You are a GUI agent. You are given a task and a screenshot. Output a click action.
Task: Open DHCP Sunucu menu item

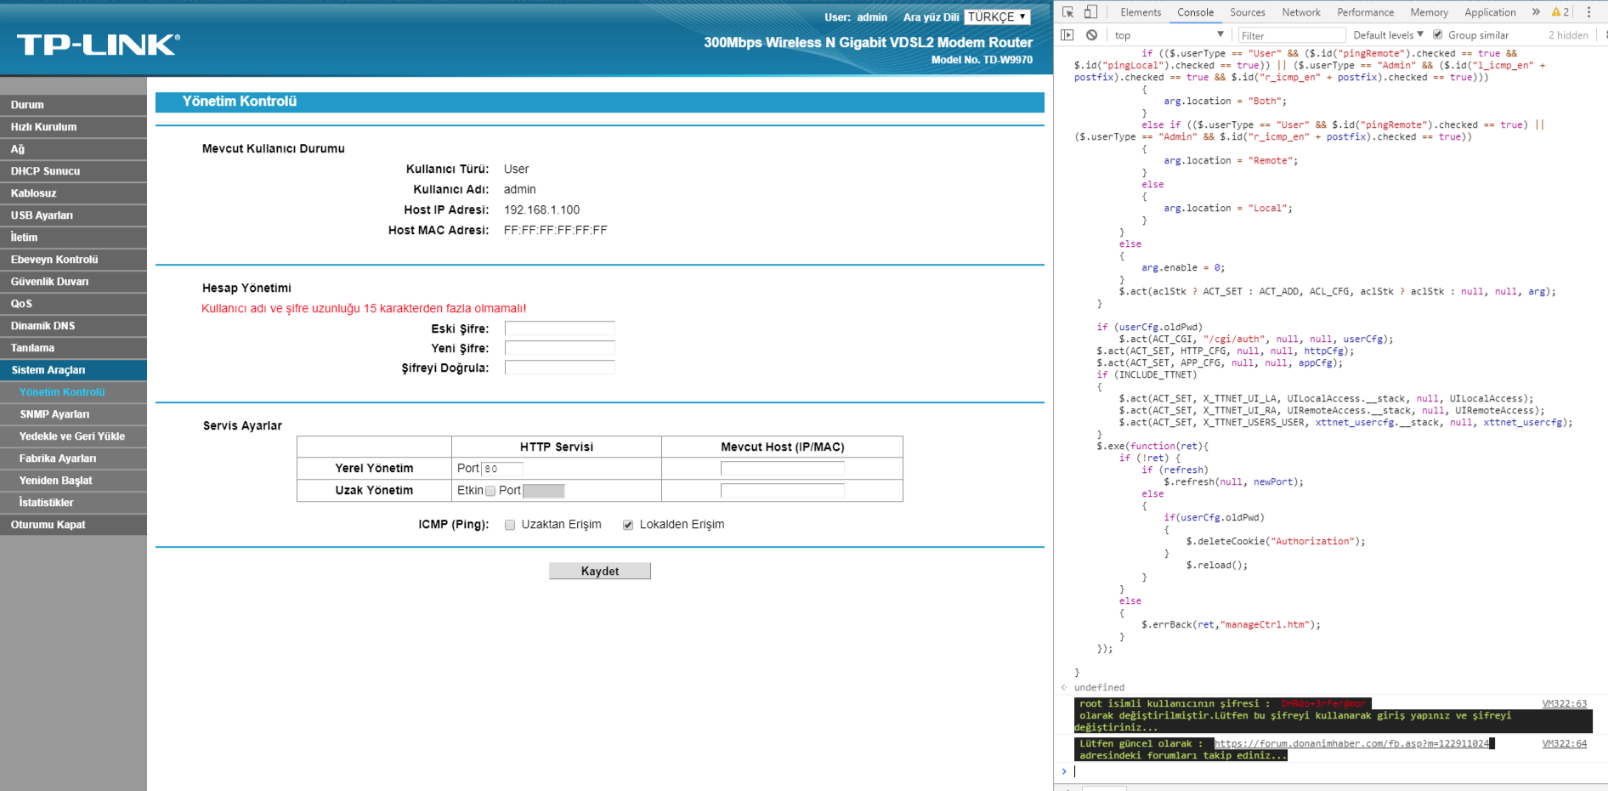tap(73, 171)
